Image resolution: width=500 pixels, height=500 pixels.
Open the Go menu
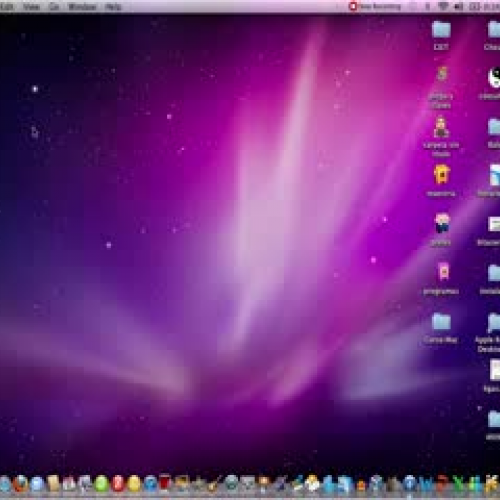tap(54, 7)
